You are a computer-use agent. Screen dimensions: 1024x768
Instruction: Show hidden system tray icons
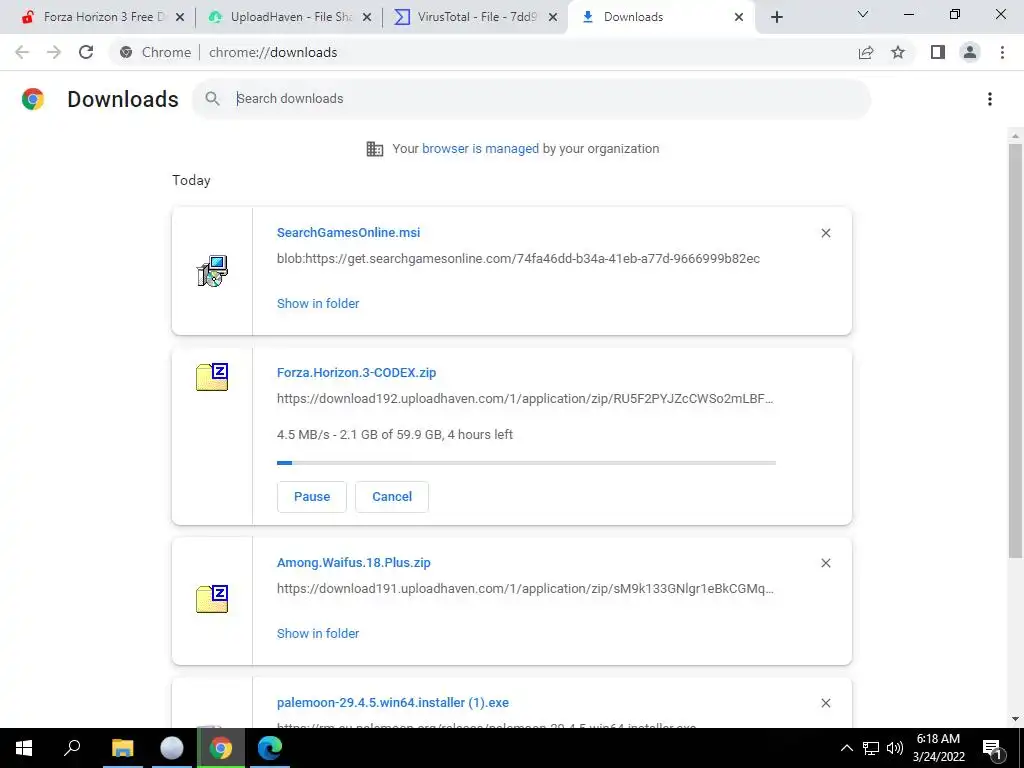[846, 748]
